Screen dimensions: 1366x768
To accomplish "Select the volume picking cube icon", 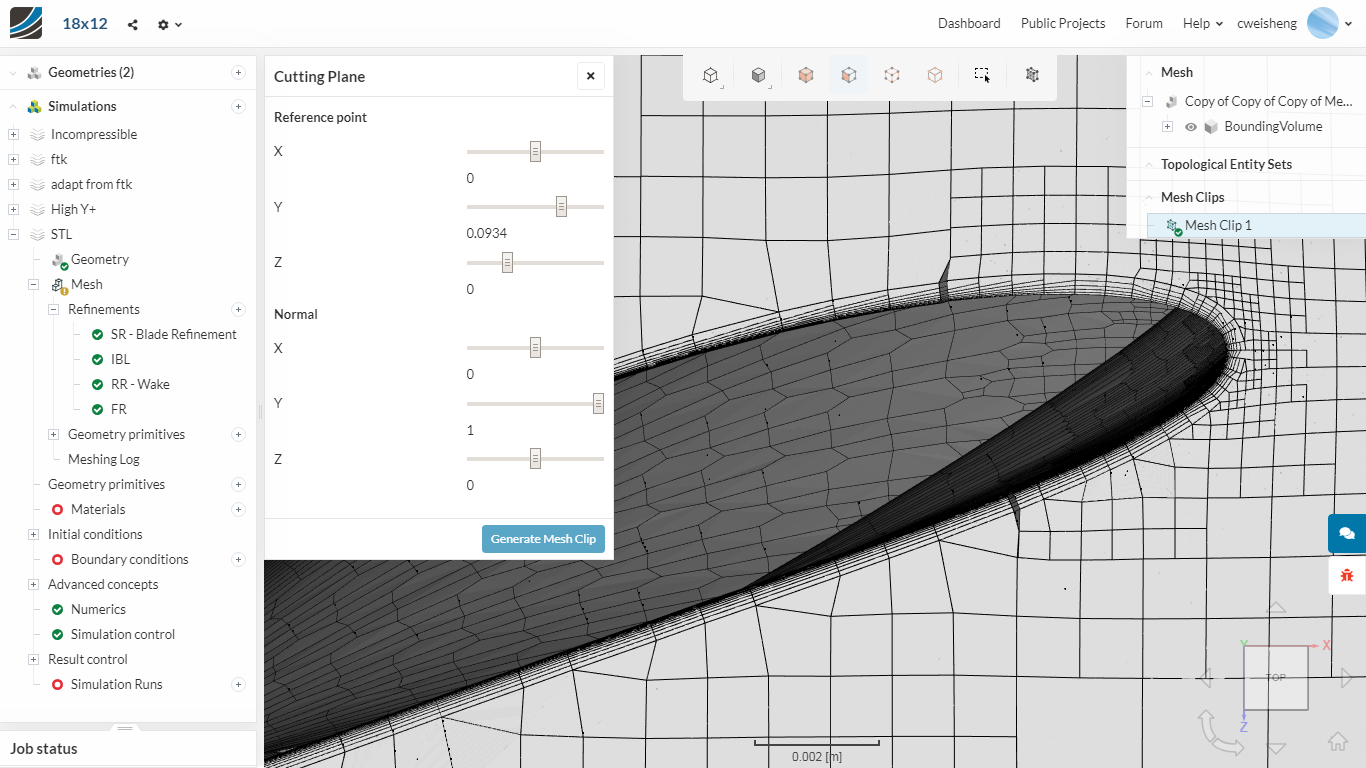I will coord(806,75).
